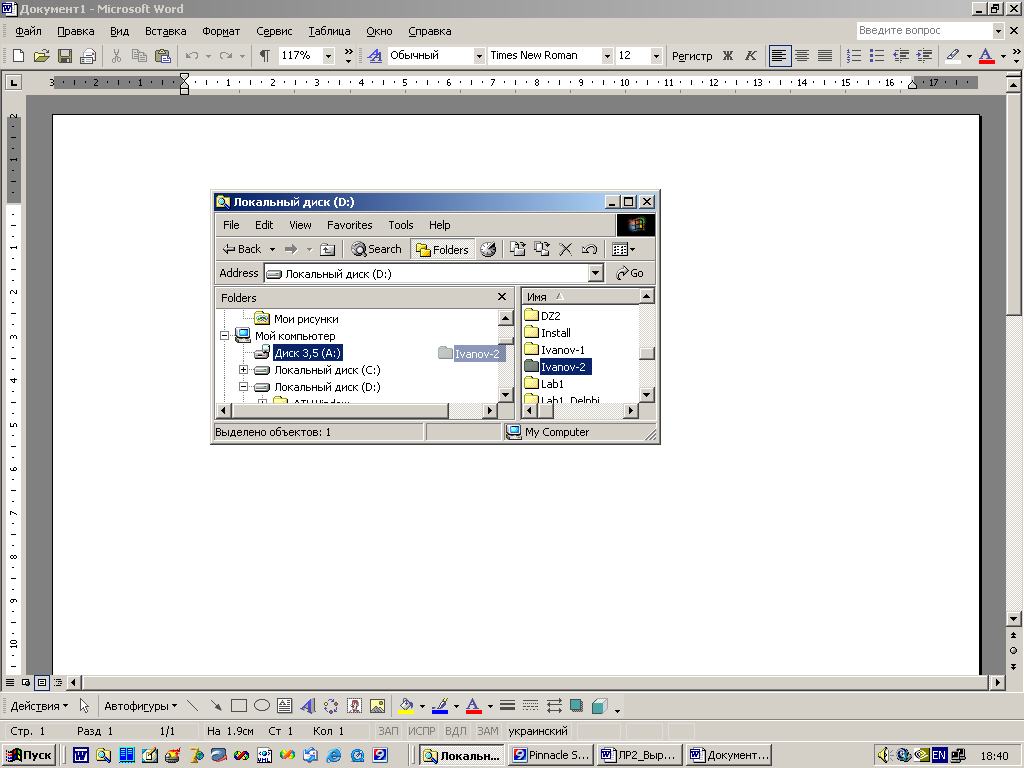Viewport: 1024px width, 768px height.
Task: Toggle center alignment button
Action: (x=802, y=56)
